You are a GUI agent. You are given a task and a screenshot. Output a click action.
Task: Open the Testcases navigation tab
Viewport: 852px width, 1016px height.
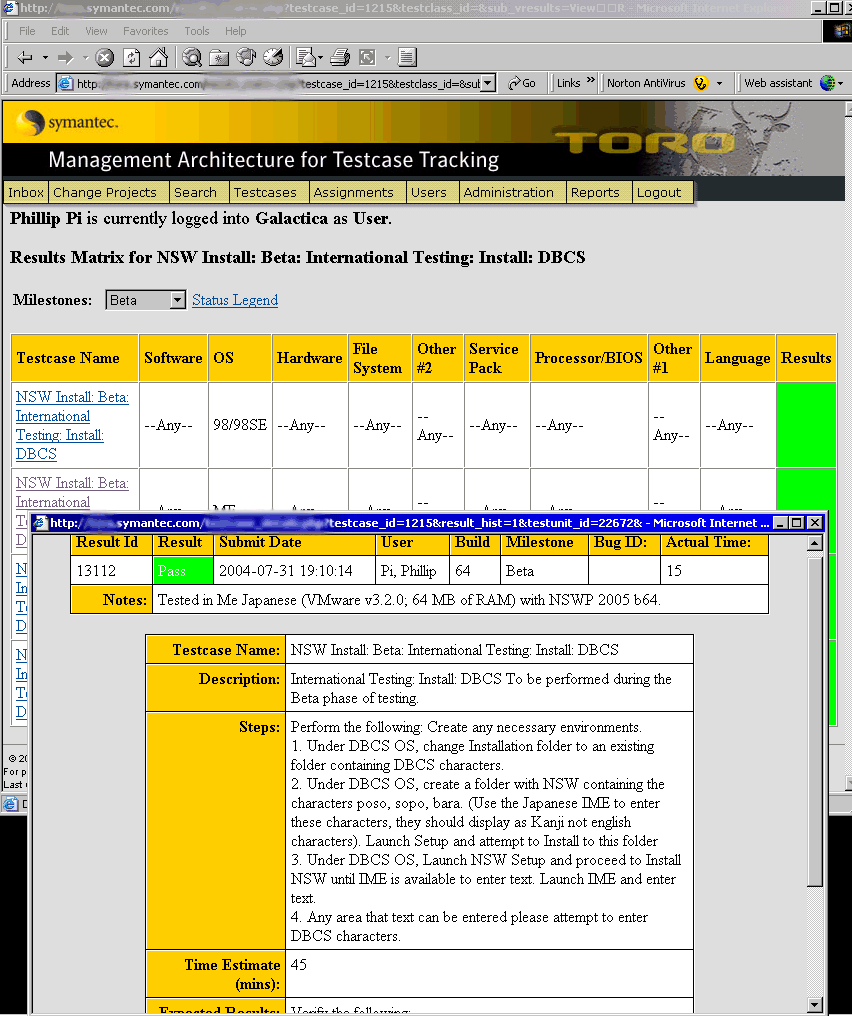coord(264,192)
